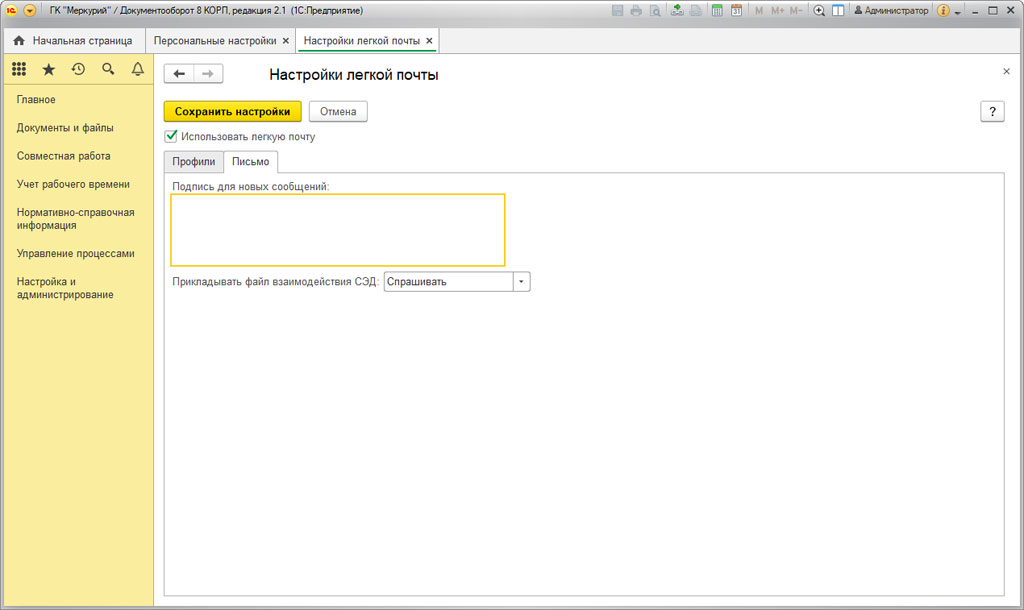Open the sections grid menu icon
This screenshot has width=1024, height=610.
coord(18,69)
